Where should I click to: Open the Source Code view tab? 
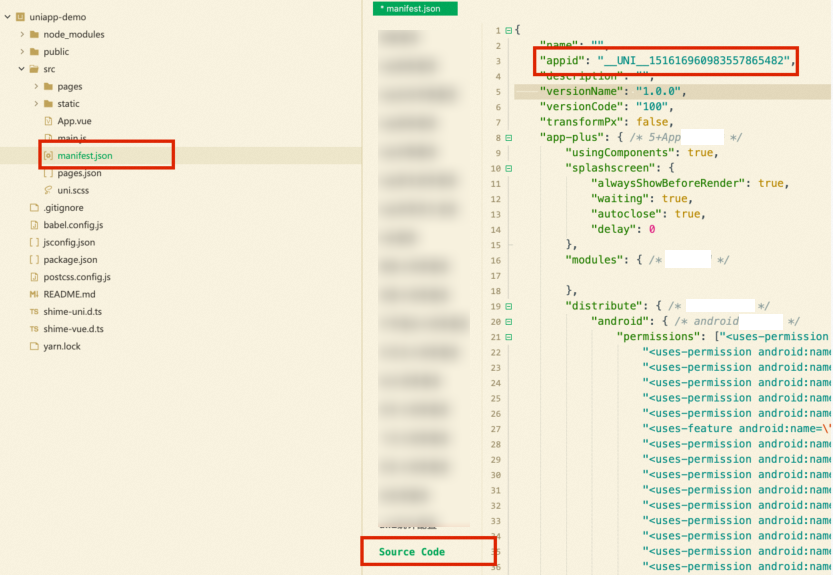(412, 552)
